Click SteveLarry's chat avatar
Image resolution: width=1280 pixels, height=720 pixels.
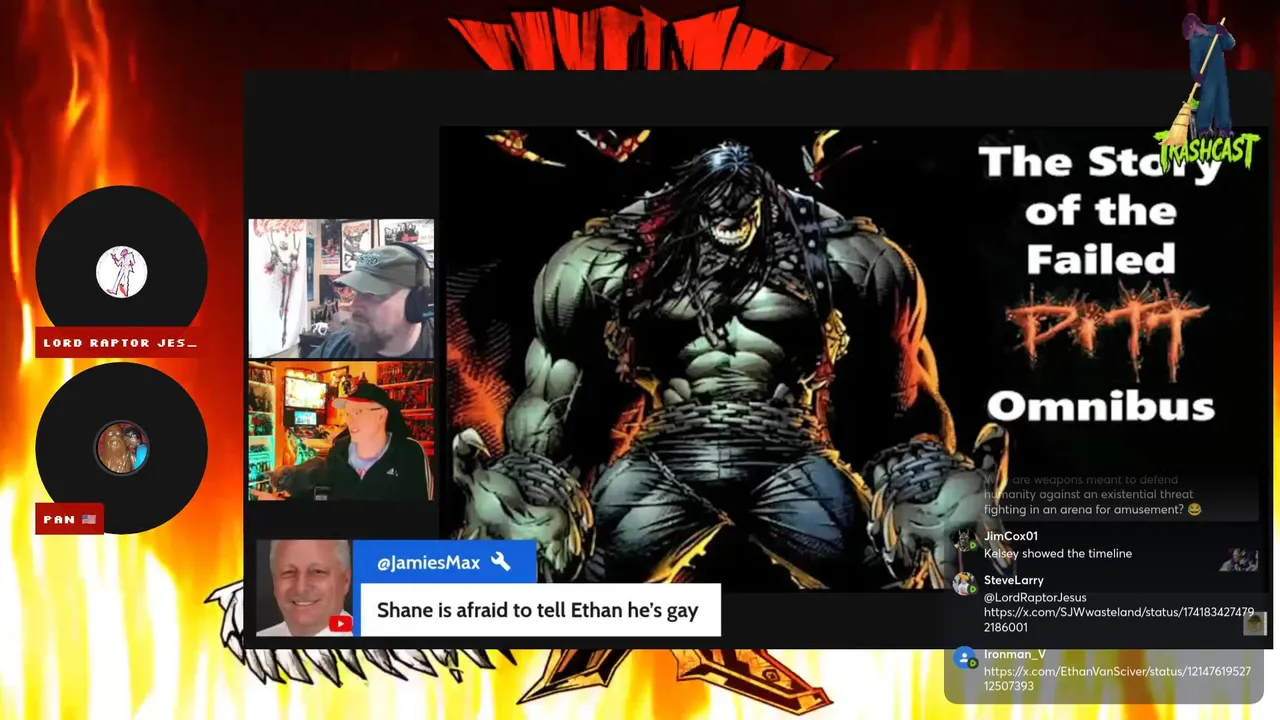pyautogui.click(x=965, y=584)
